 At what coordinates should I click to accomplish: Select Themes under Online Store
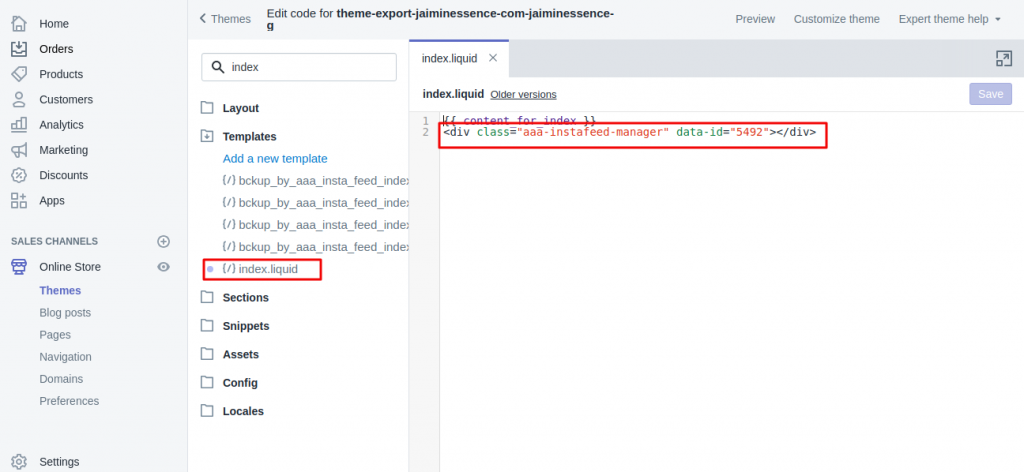pos(60,291)
